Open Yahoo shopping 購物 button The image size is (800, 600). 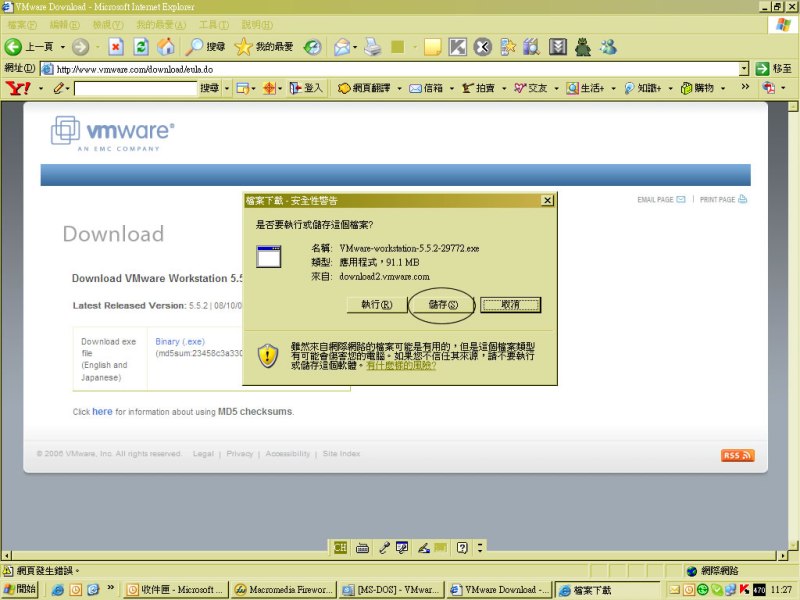click(x=698, y=88)
